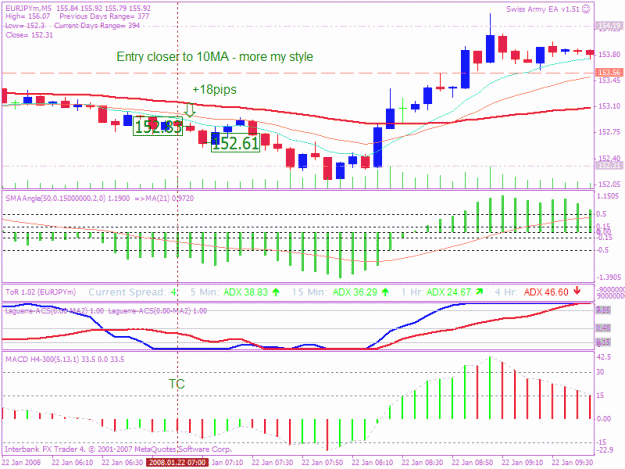Click the 153.10 price axis value
The image size is (625, 469).
(x=609, y=106)
